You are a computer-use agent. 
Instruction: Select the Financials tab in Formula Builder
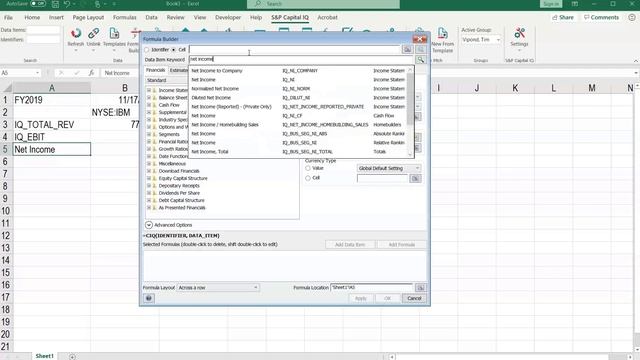coord(156,70)
